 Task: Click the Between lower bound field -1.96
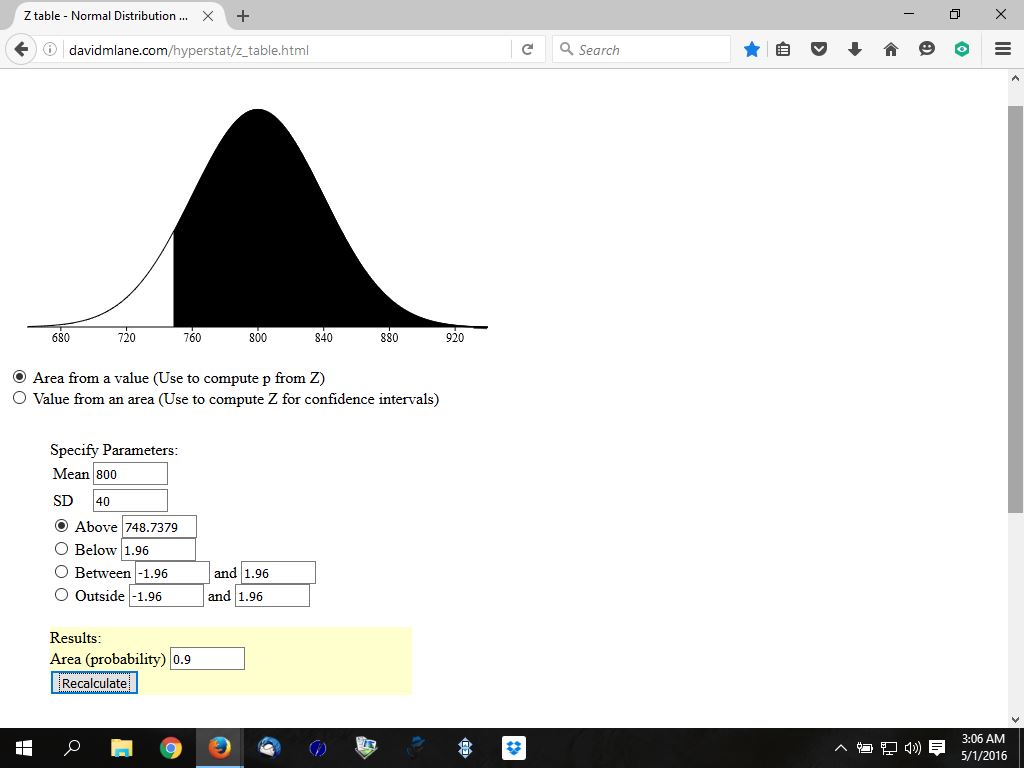pyautogui.click(x=172, y=573)
